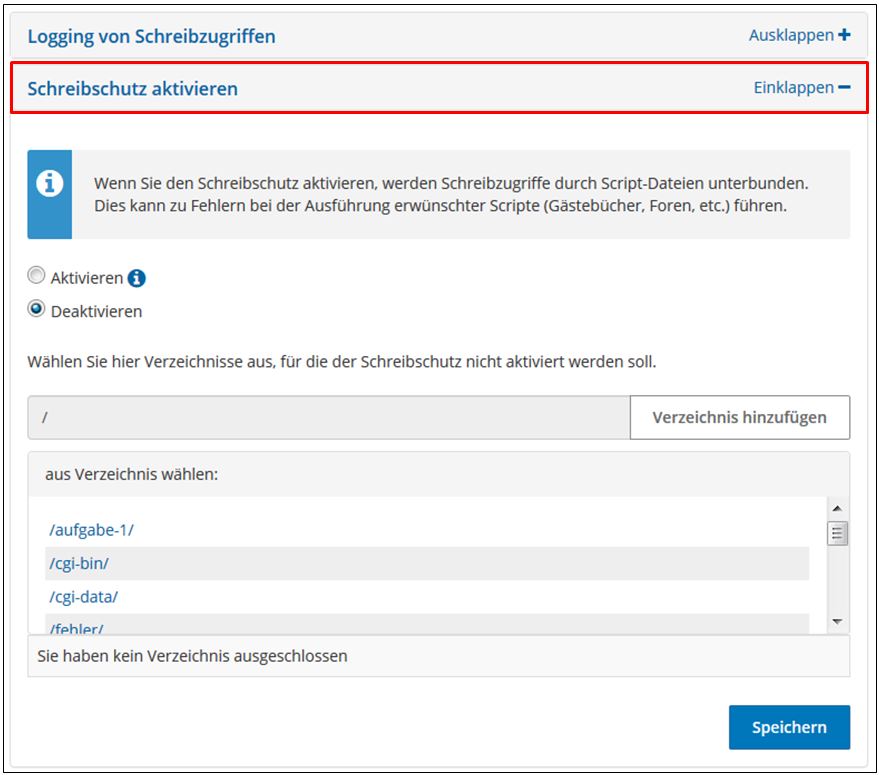
Task: Click the Verzeichnis hinzufügen button
Action: pyautogui.click(x=739, y=417)
